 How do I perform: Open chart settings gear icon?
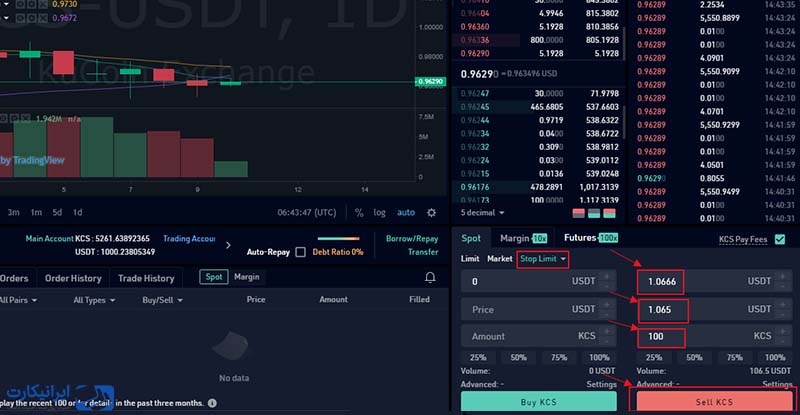click(432, 212)
